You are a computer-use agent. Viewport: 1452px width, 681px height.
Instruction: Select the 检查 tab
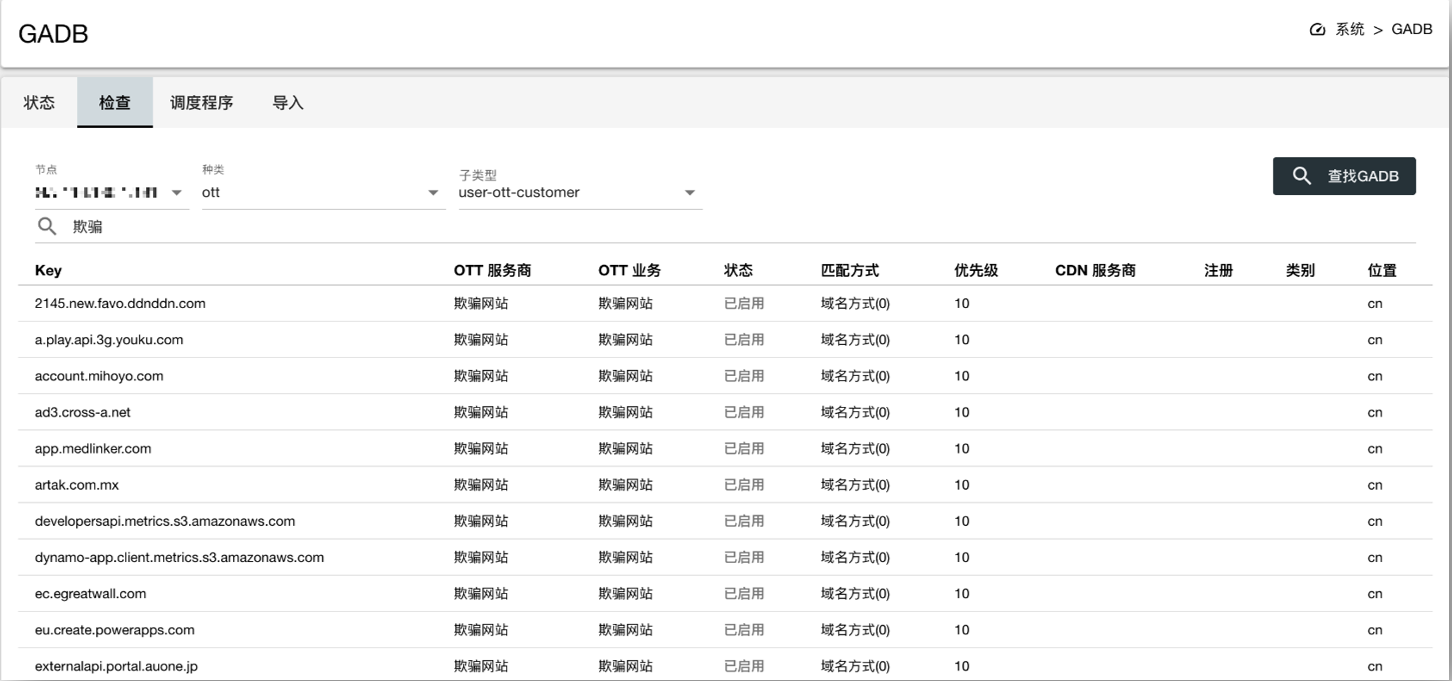[x=115, y=103]
